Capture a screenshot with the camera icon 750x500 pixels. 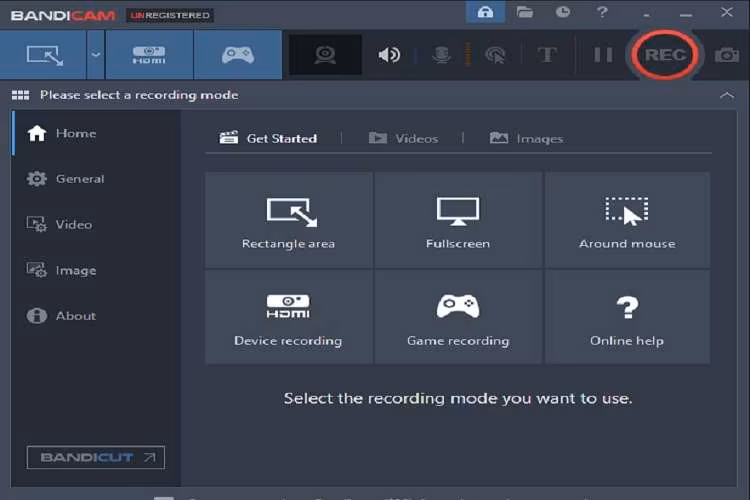pos(727,55)
